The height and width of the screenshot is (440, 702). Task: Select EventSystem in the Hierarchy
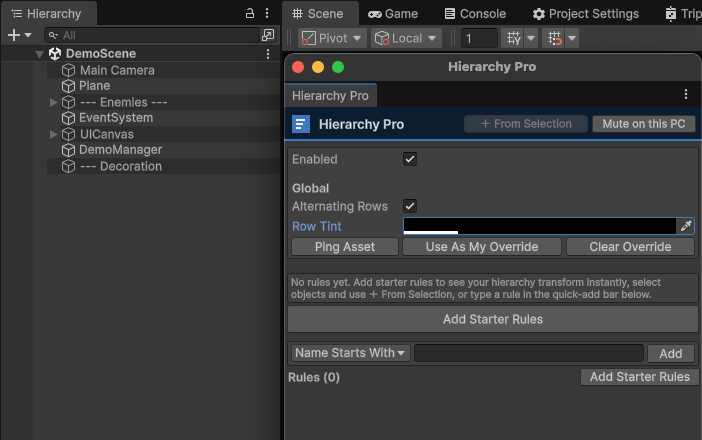[x=116, y=118]
